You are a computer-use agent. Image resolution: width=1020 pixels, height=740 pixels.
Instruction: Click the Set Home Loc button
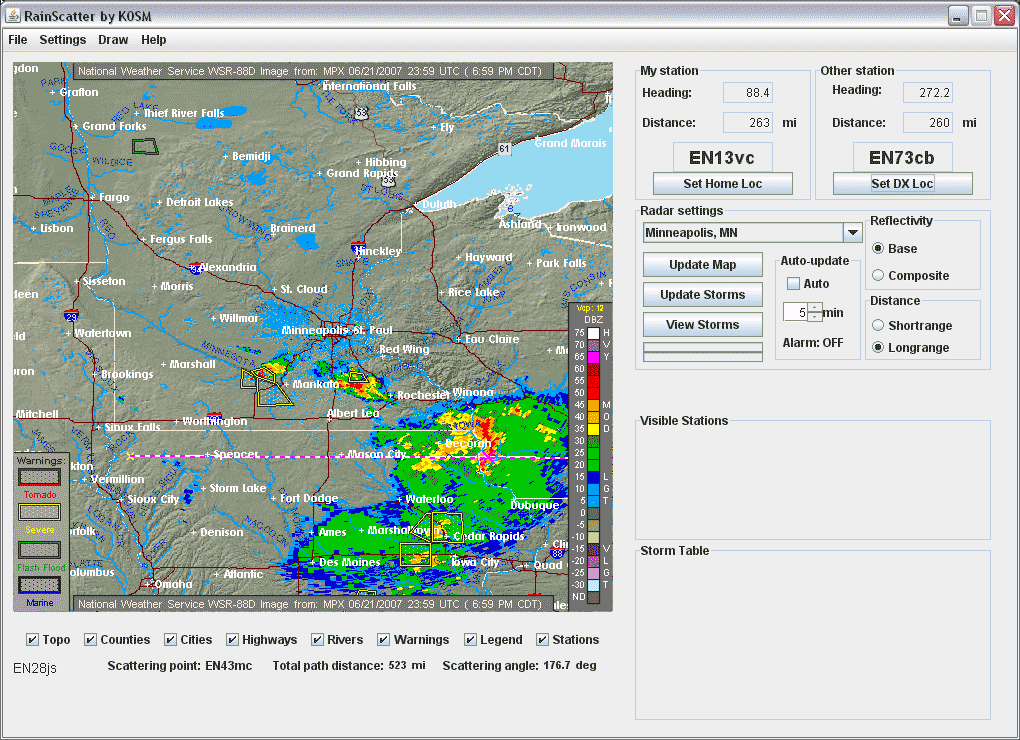tap(722, 184)
